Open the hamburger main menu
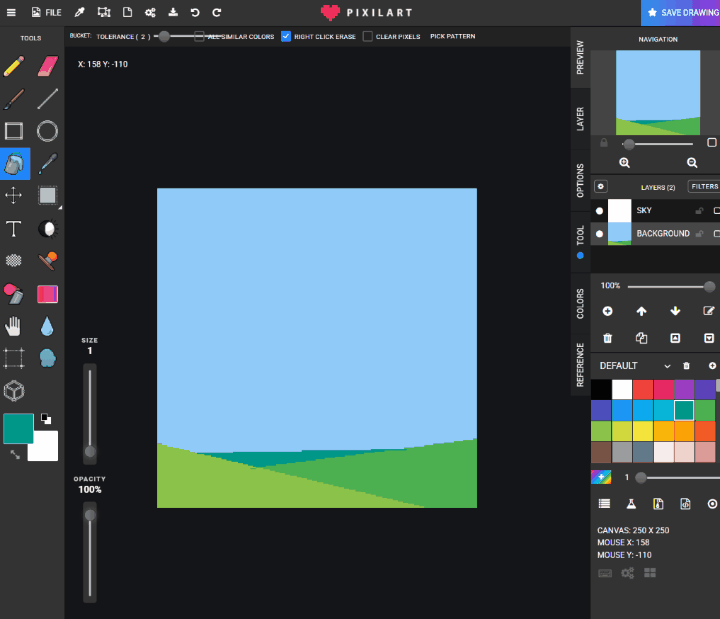Viewport: 720px width, 619px height. [11, 12]
